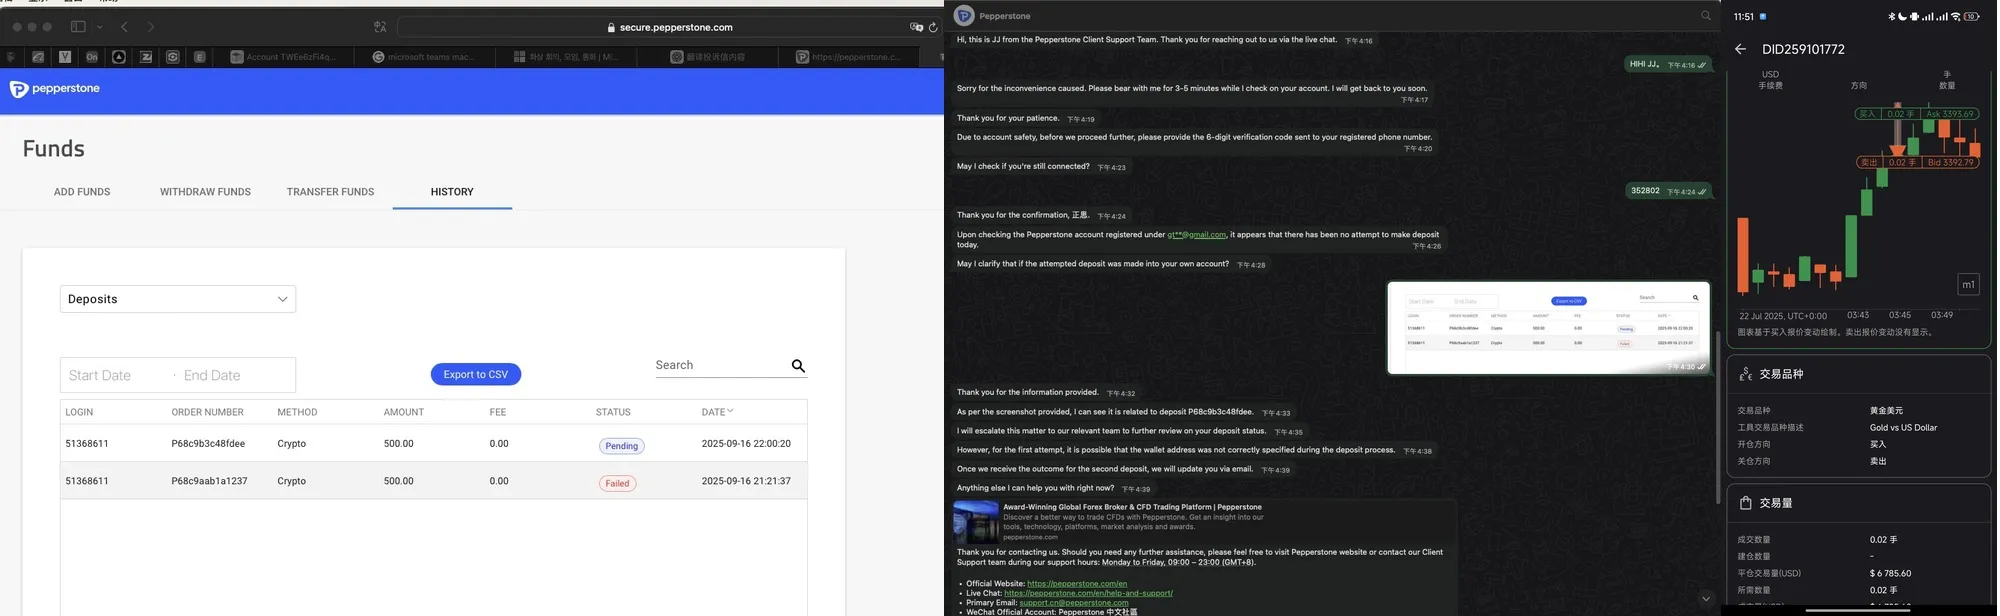
Task: Open the TRANSFER FUNDS tab
Action: click(330, 192)
